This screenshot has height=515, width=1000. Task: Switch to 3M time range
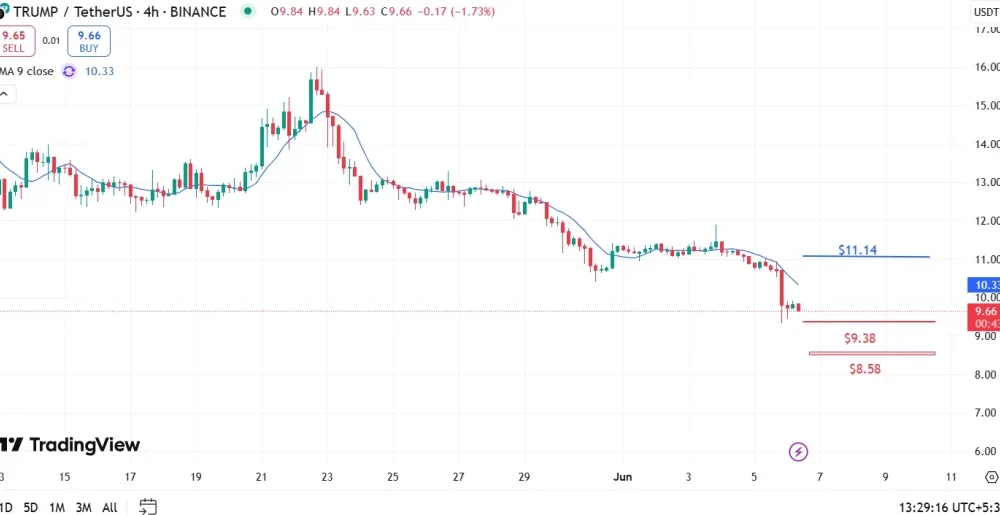[x=84, y=508]
